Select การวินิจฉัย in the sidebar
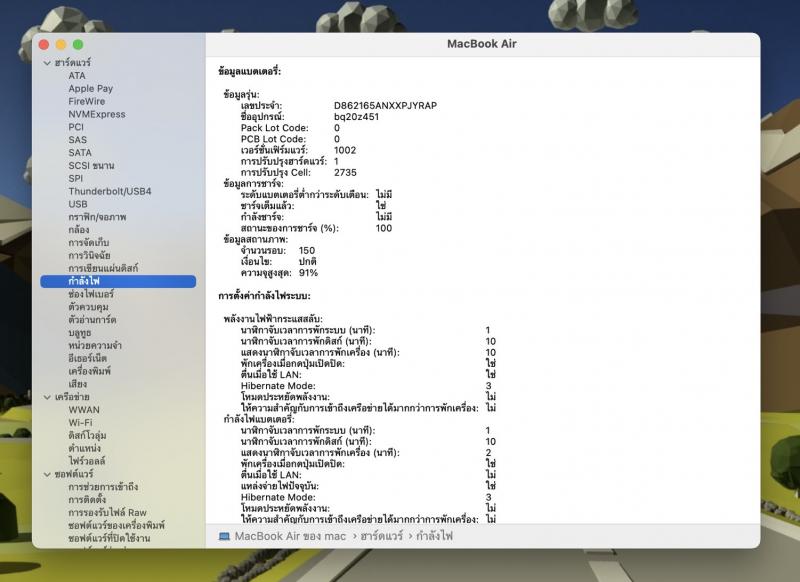This screenshot has height=582, width=800. tap(89, 255)
